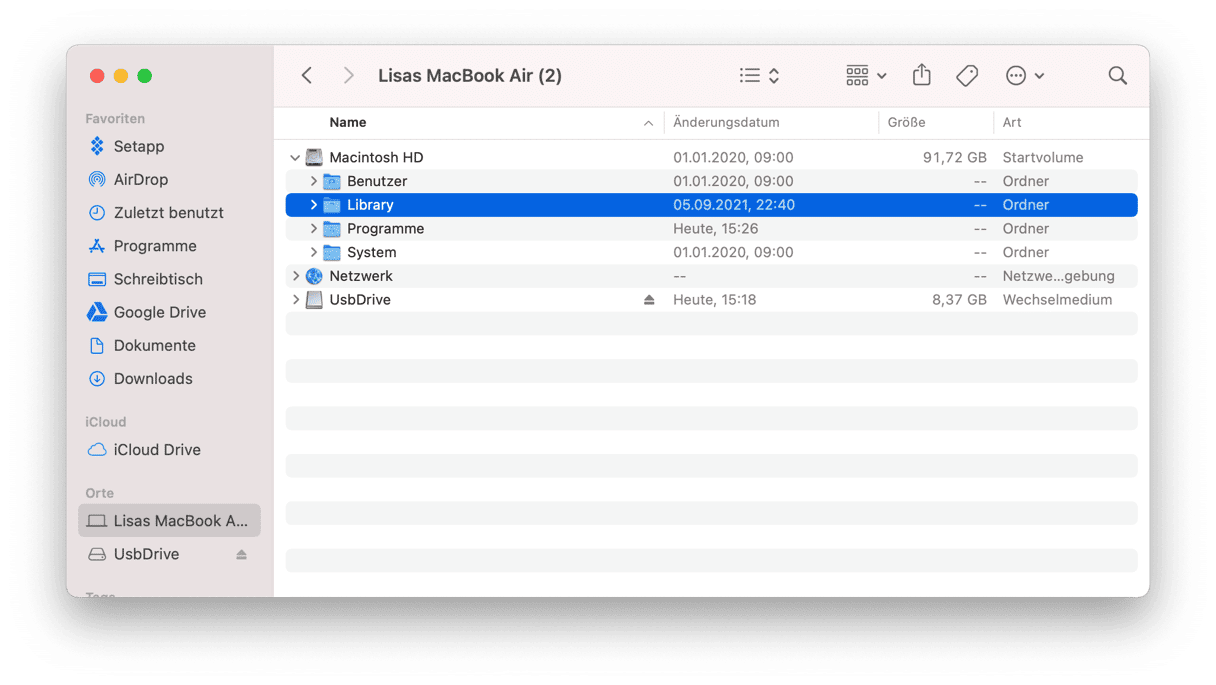This screenshot has height=685, width=1216.
Task: Expand the Benutzer folder
Action: coord(313,181)
